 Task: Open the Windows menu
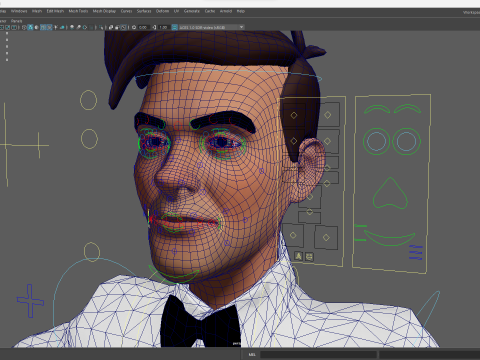[x=19, y=11]
